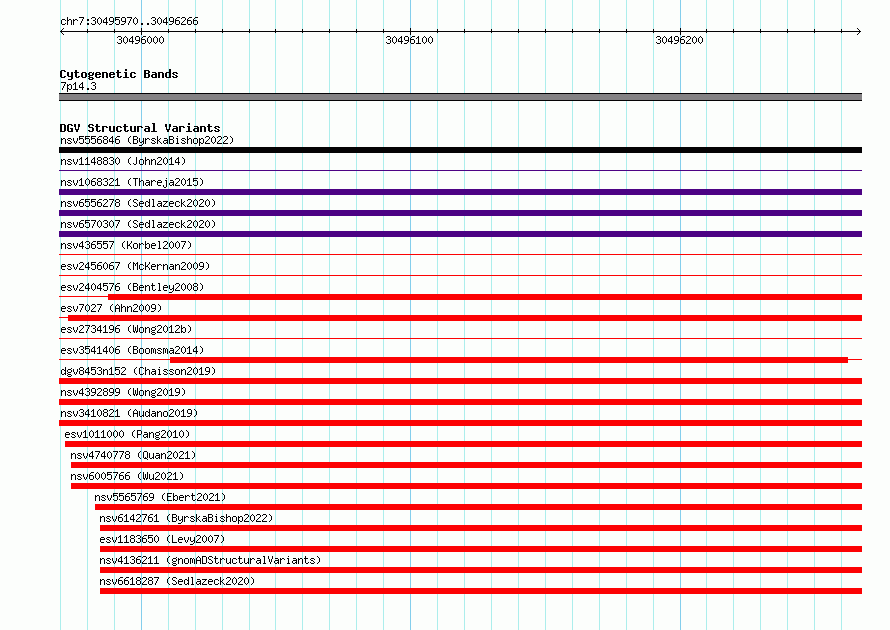
Task: Click the 30496000 ruler position label
Action: click(140, 40)
